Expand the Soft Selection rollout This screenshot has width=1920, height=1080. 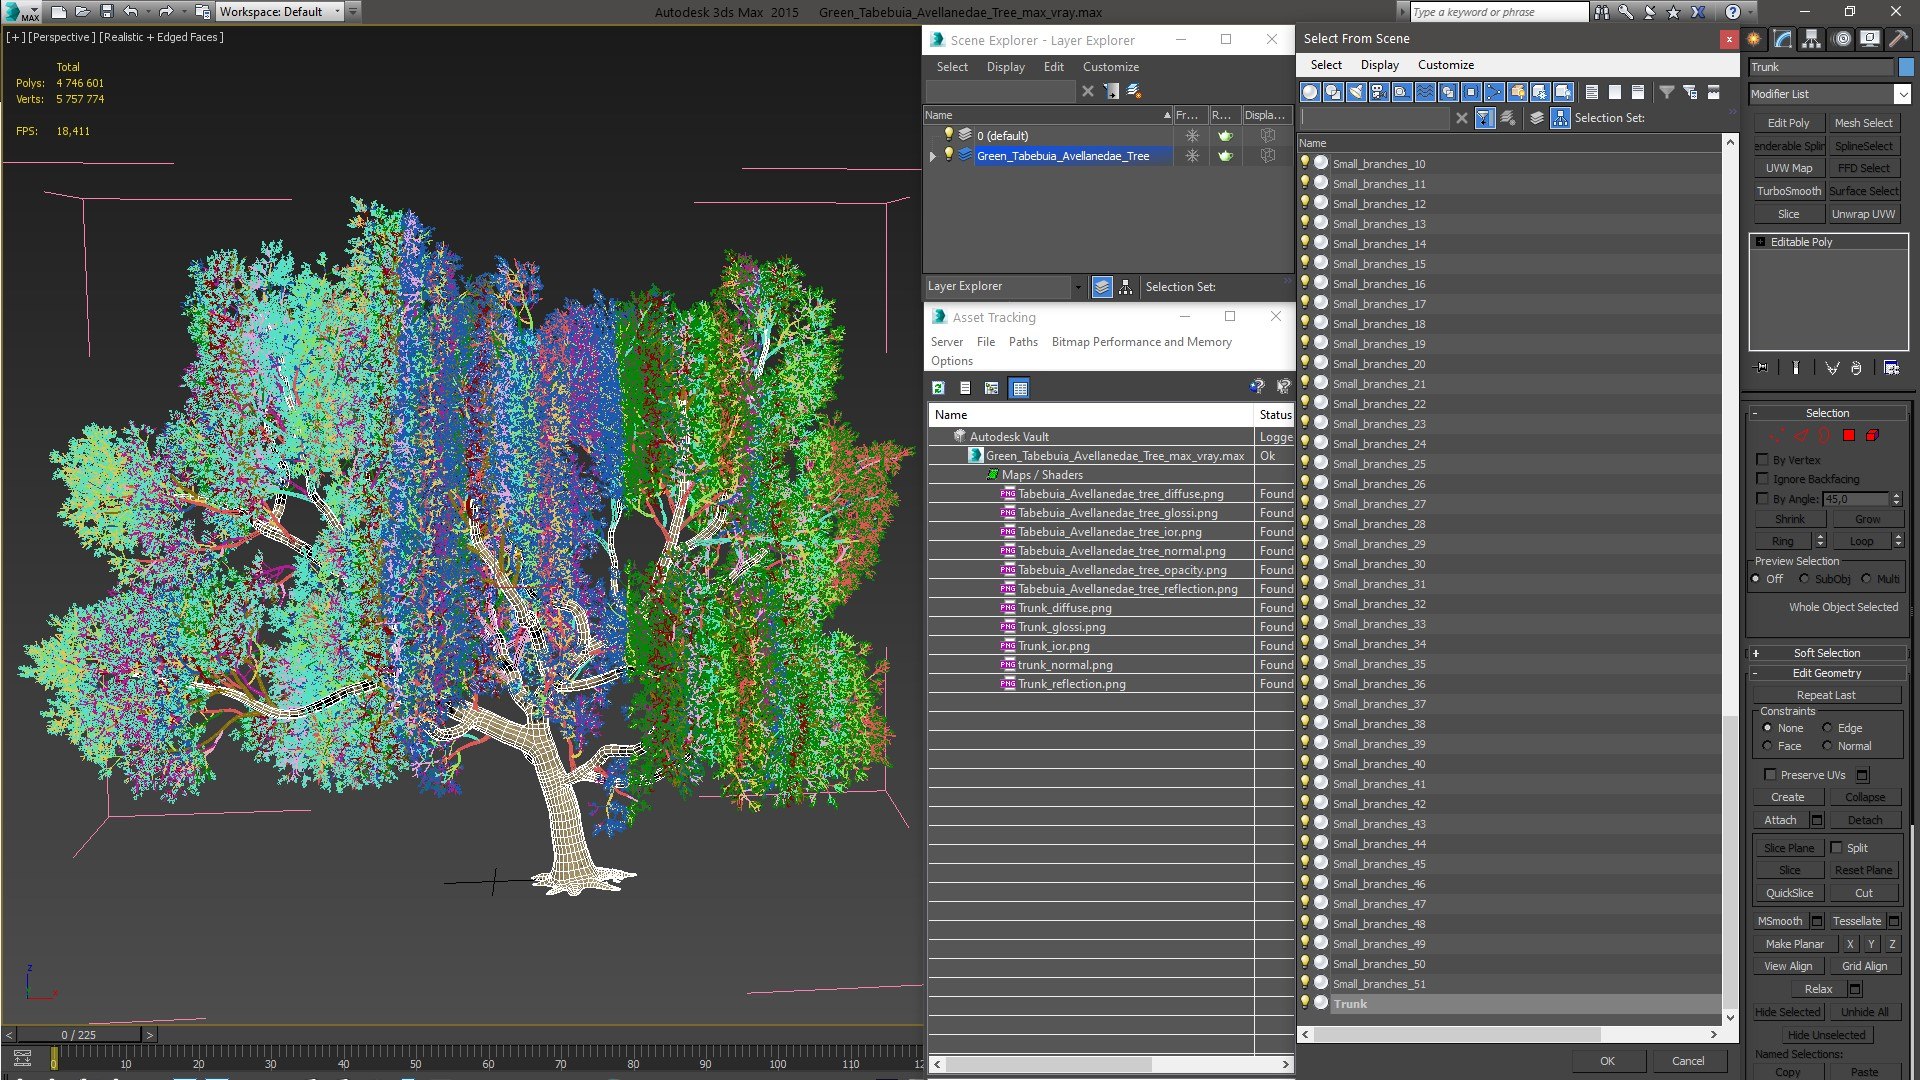pyautogui.click(x=1826, y=653)
